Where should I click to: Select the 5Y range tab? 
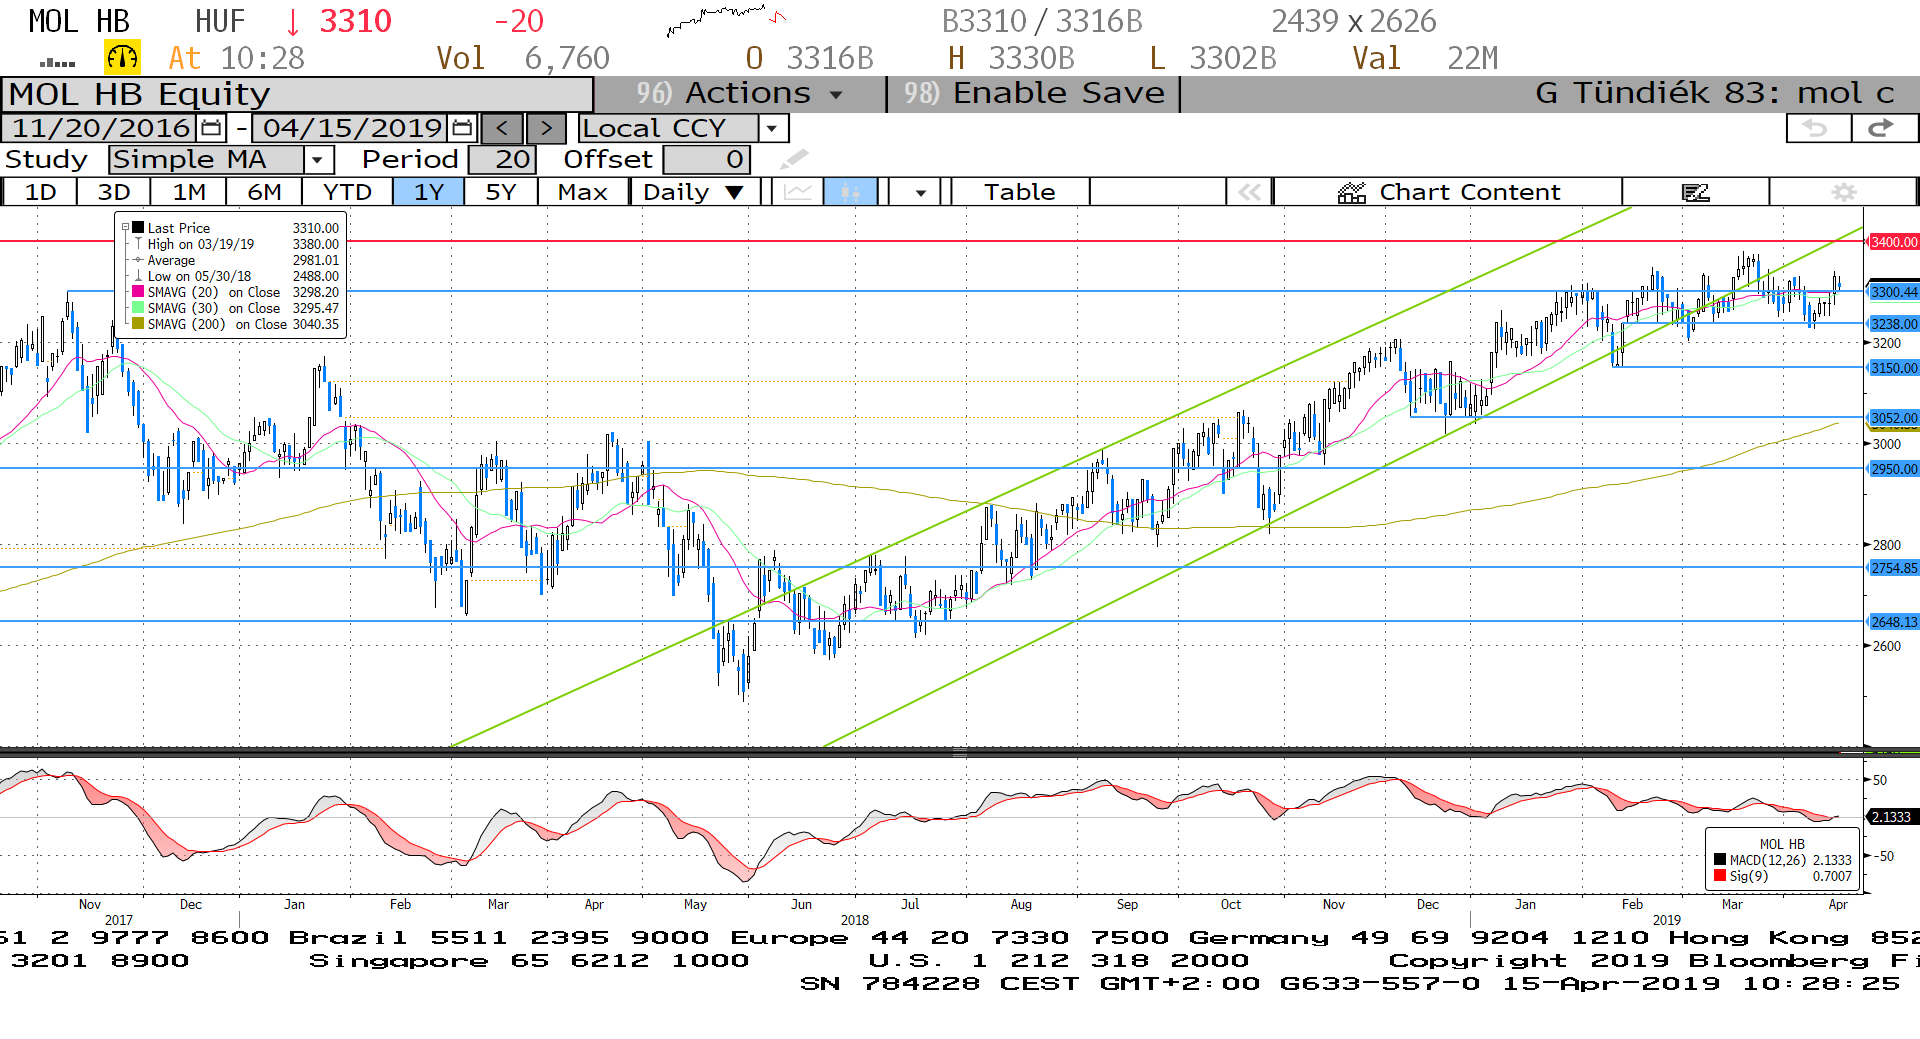click(501, 192)
